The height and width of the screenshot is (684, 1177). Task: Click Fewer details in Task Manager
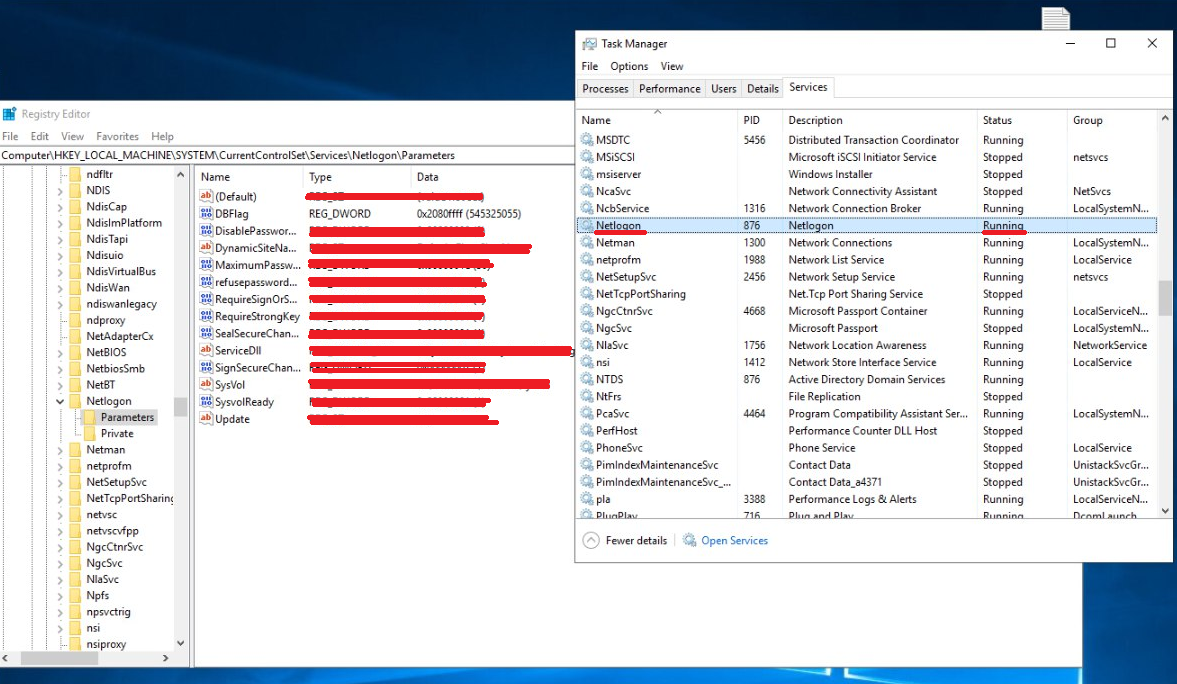[636, 541]
